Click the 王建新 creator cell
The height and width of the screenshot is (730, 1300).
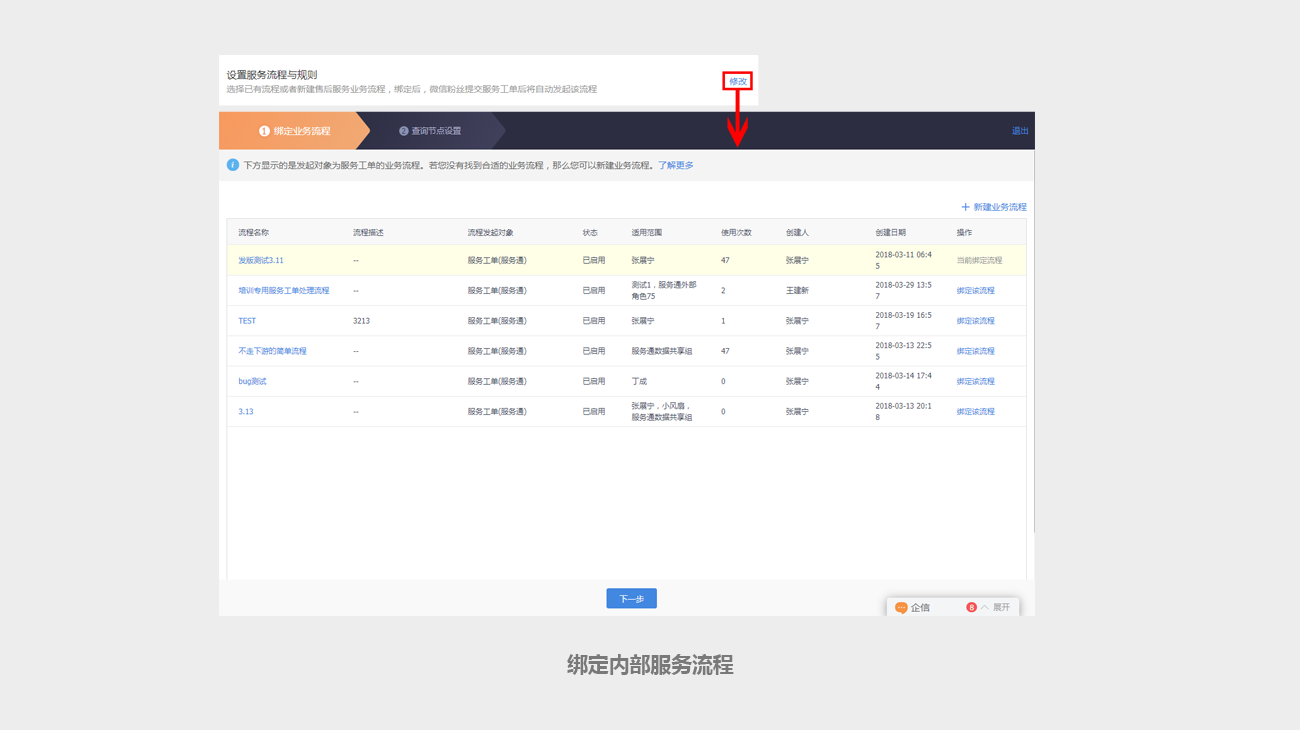coord(798,291)
